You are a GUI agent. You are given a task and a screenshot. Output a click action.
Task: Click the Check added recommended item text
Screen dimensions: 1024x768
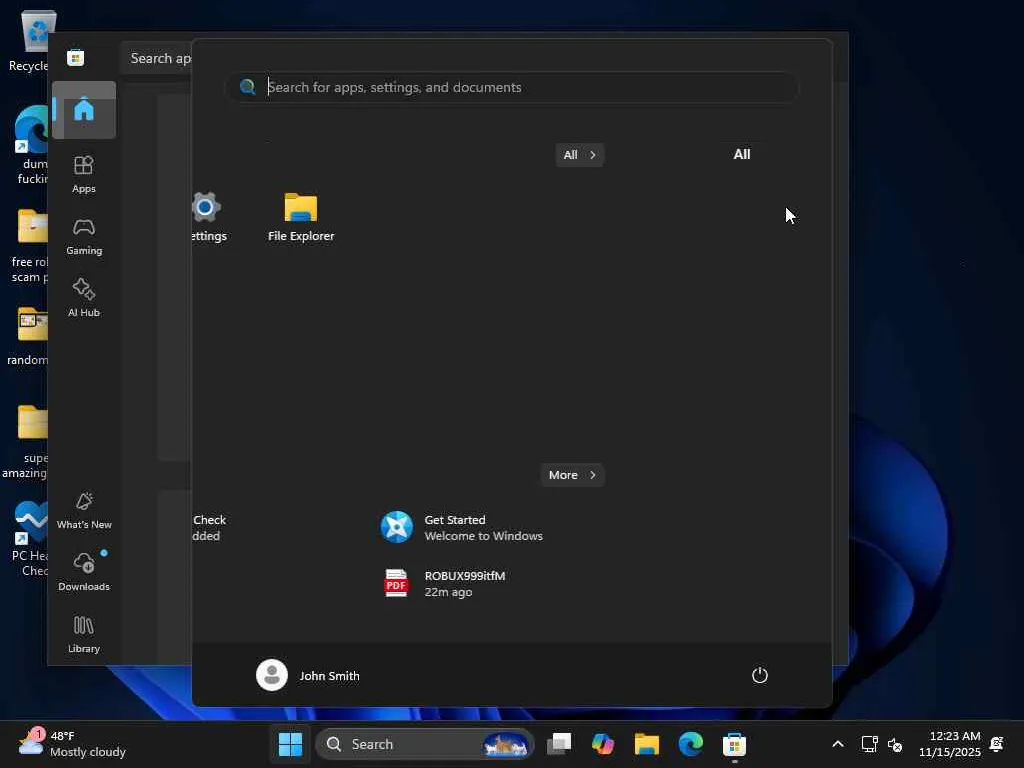click(209, 528)
